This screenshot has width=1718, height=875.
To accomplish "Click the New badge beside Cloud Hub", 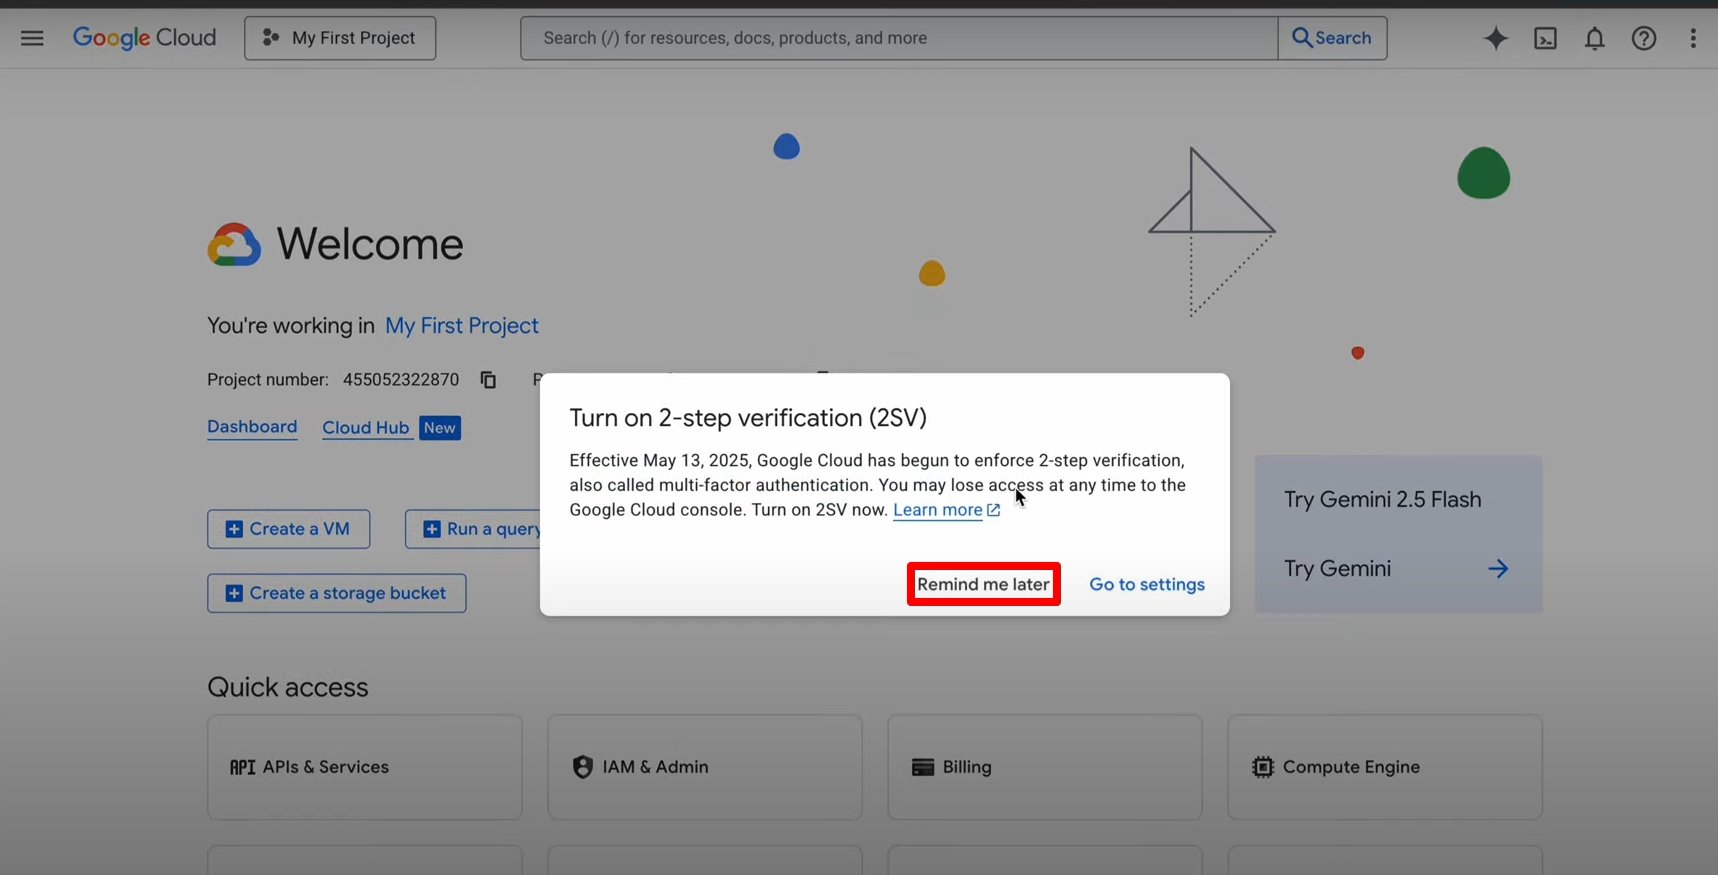I will [x=440, y=428].
